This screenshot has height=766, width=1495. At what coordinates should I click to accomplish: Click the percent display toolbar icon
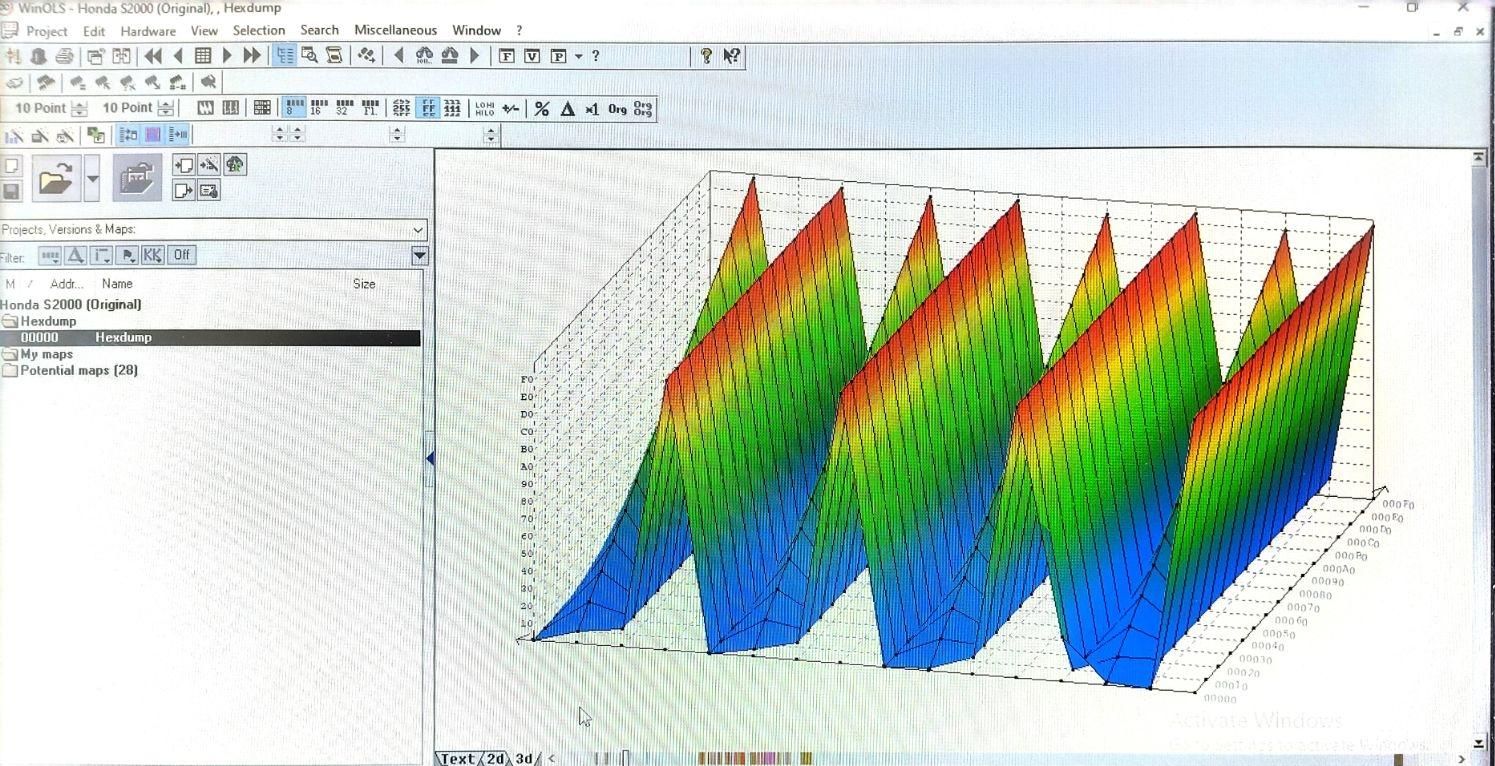[x=542, y=109]
